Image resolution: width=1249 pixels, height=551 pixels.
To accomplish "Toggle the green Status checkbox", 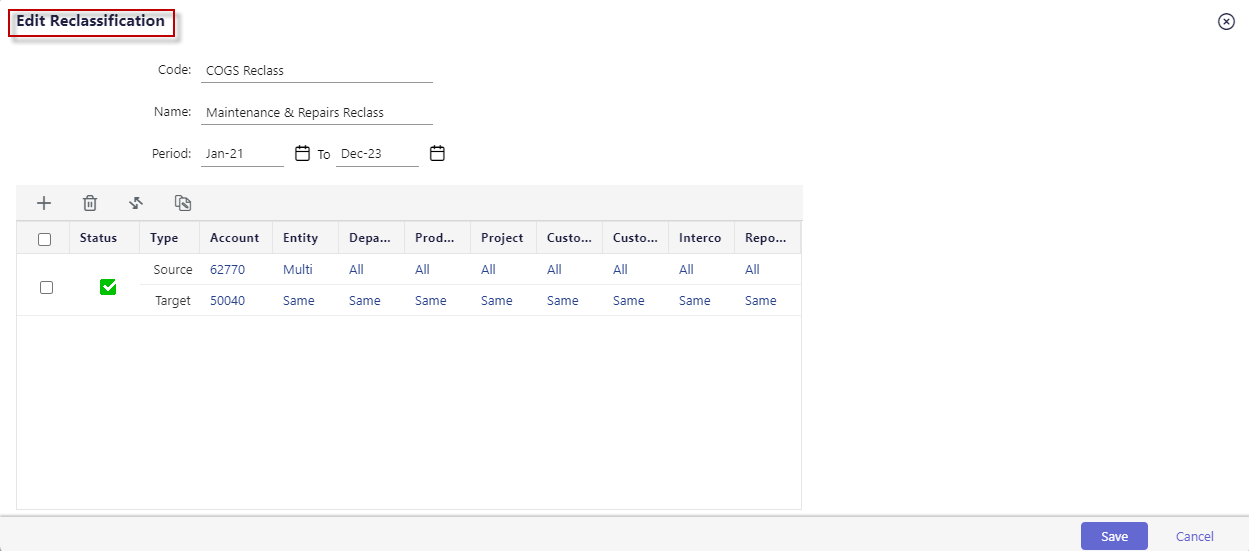I will point(108,287).
